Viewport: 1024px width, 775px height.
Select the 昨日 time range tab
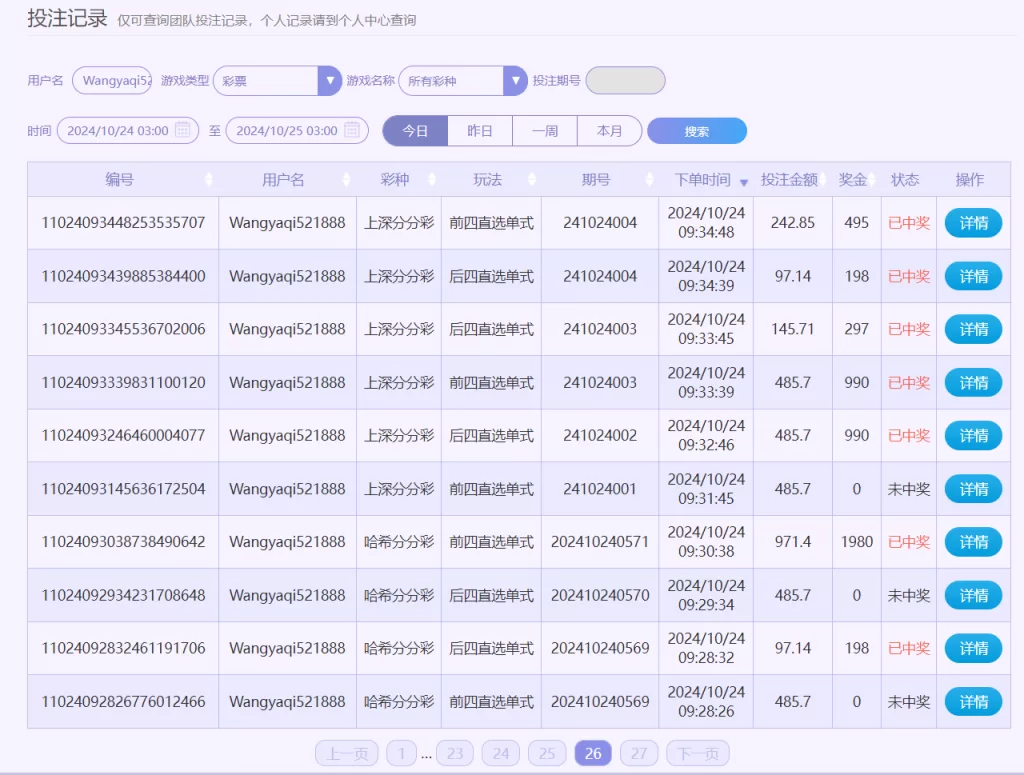(x=480, y=131)
